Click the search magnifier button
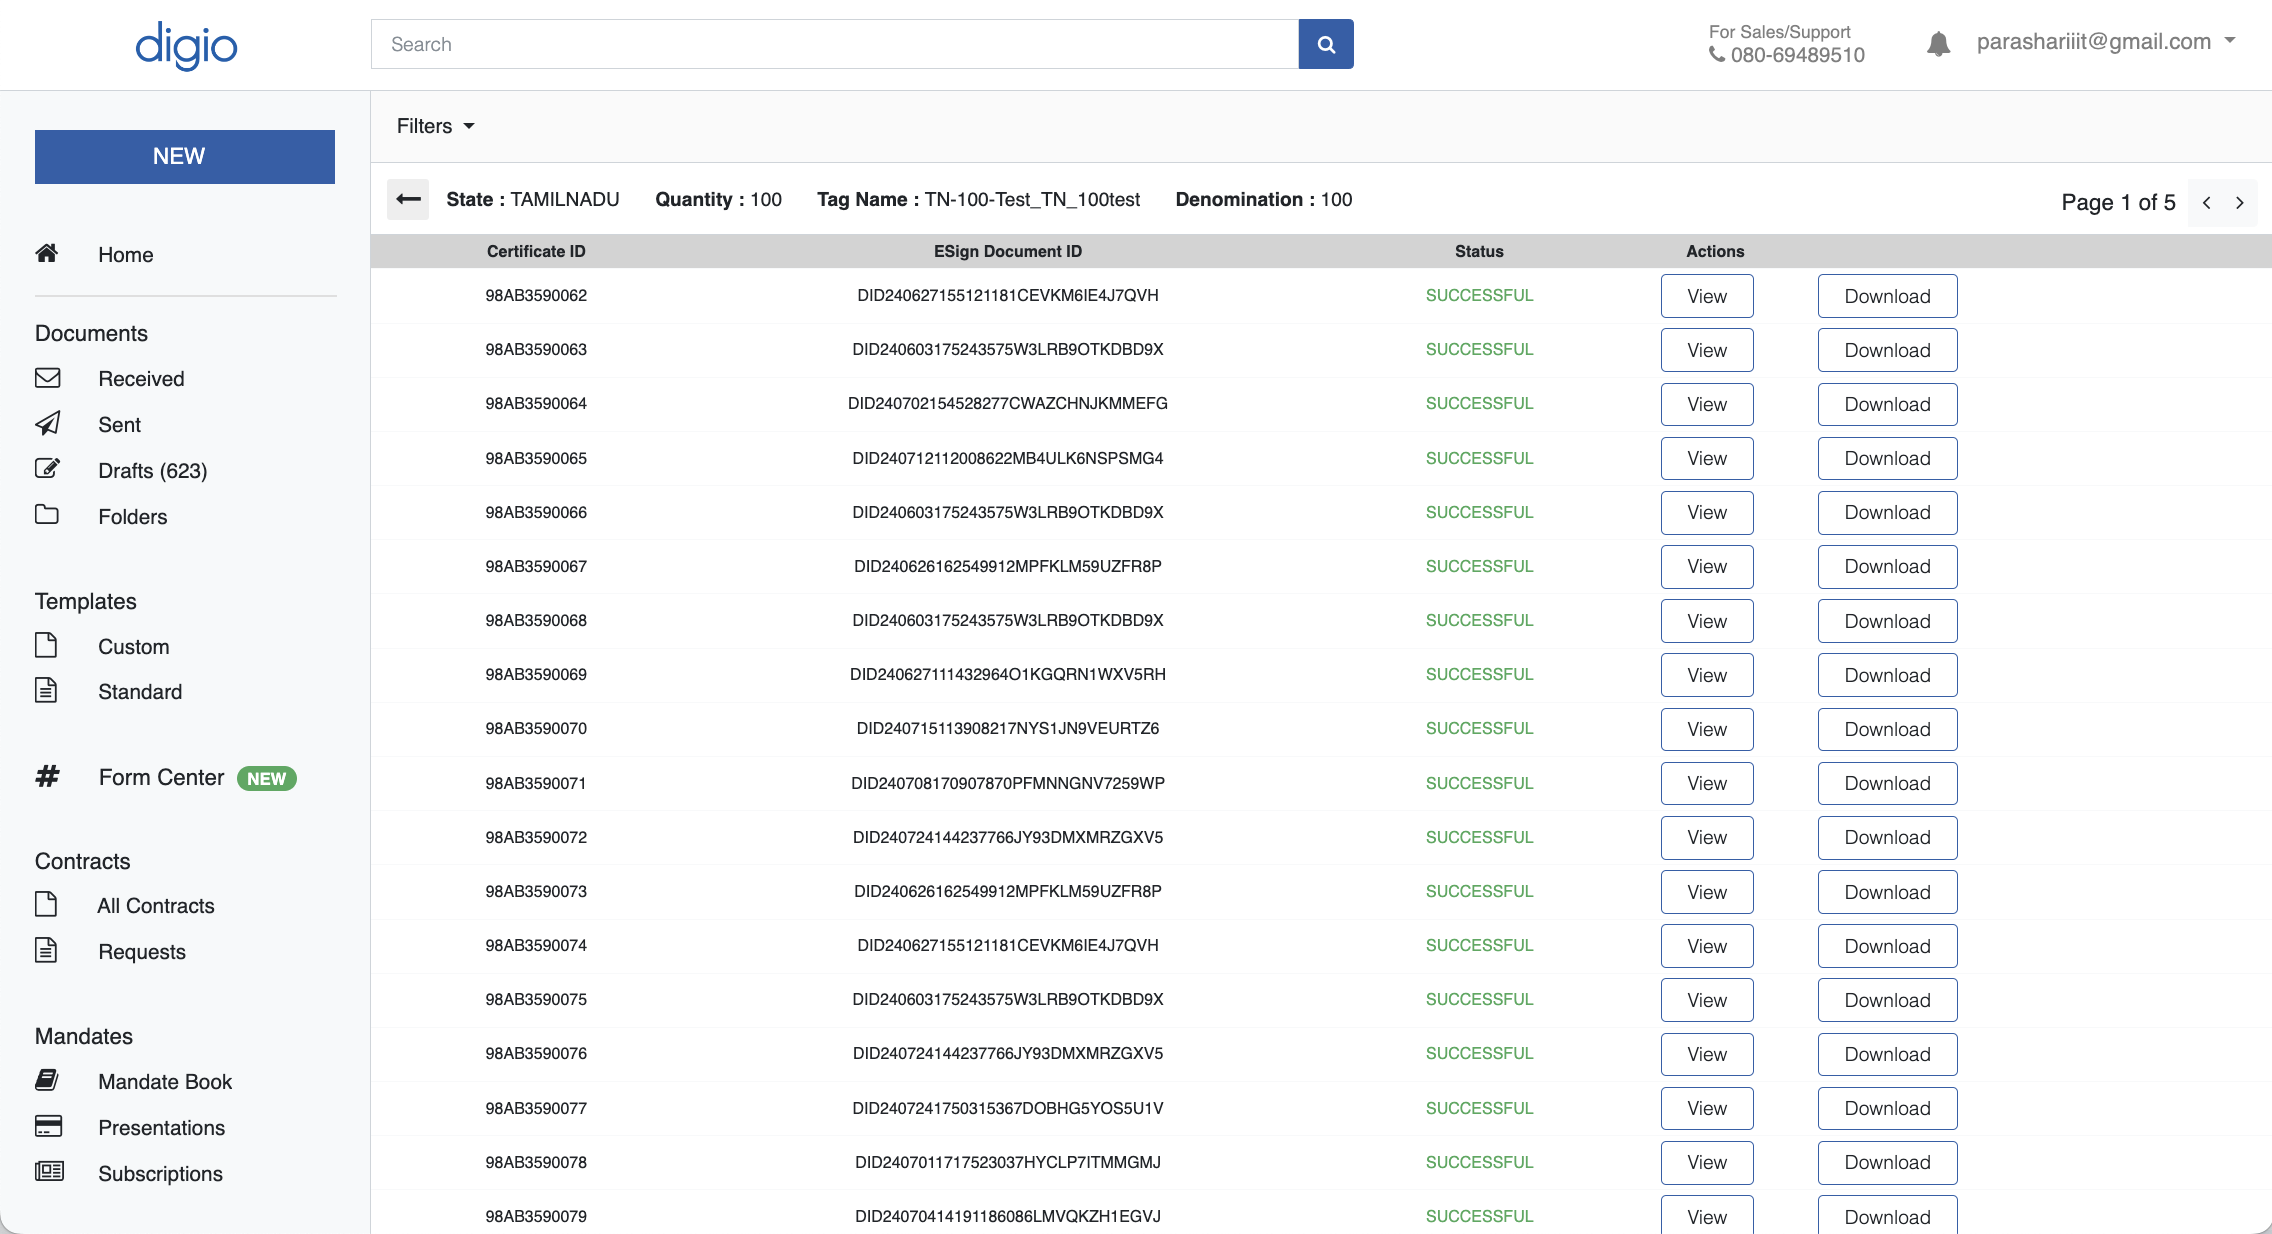 tap(1326, 44)
